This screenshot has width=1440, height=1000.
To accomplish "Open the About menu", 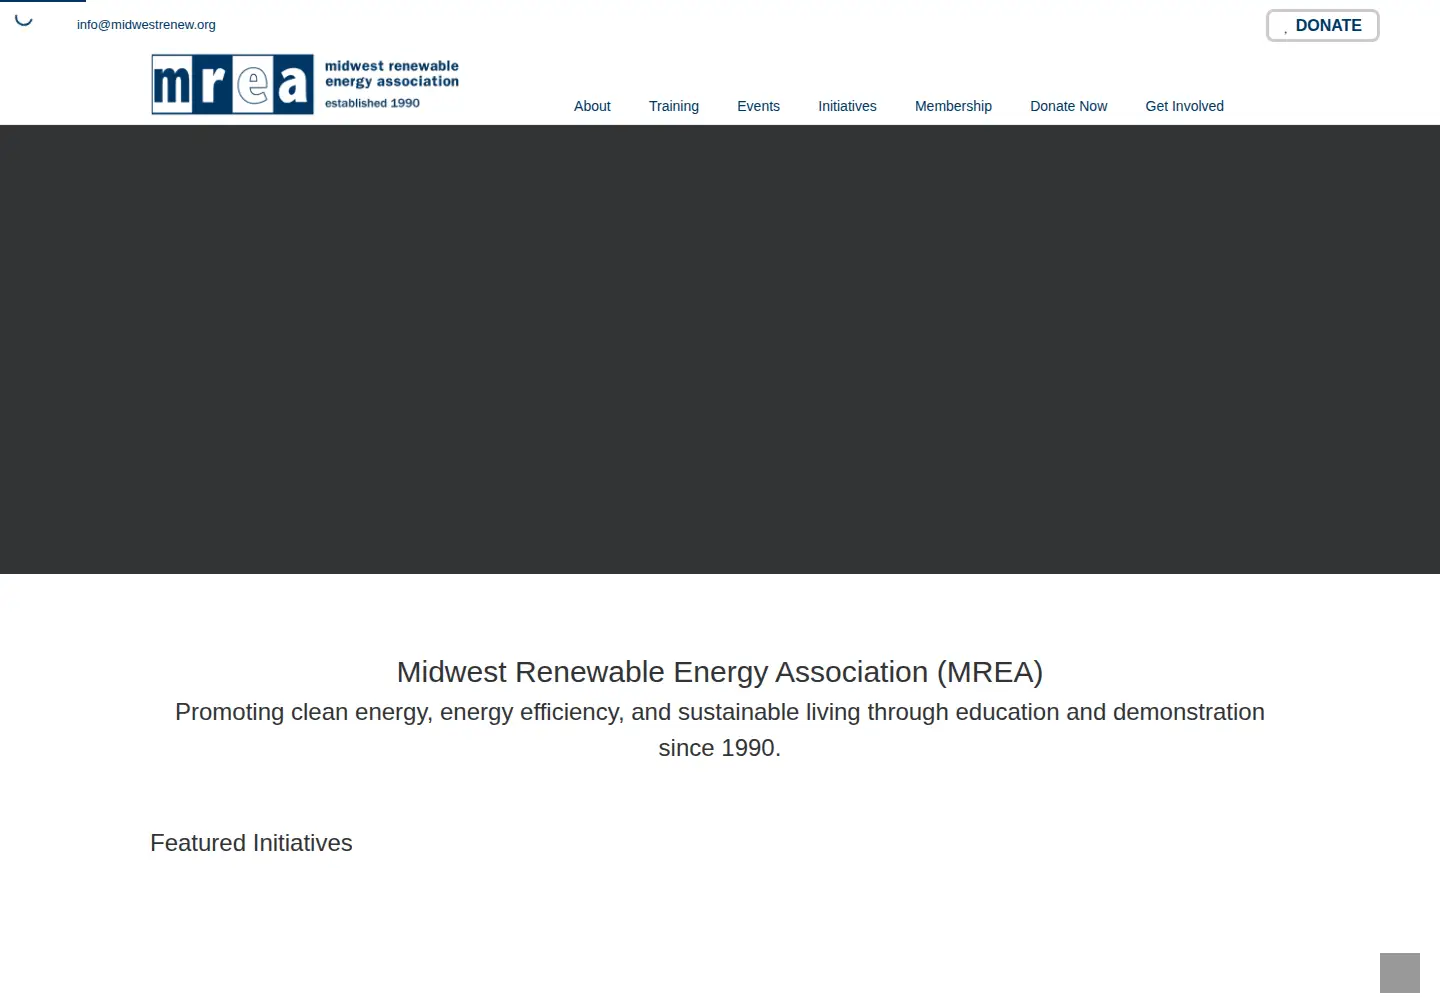I will 592,106.
